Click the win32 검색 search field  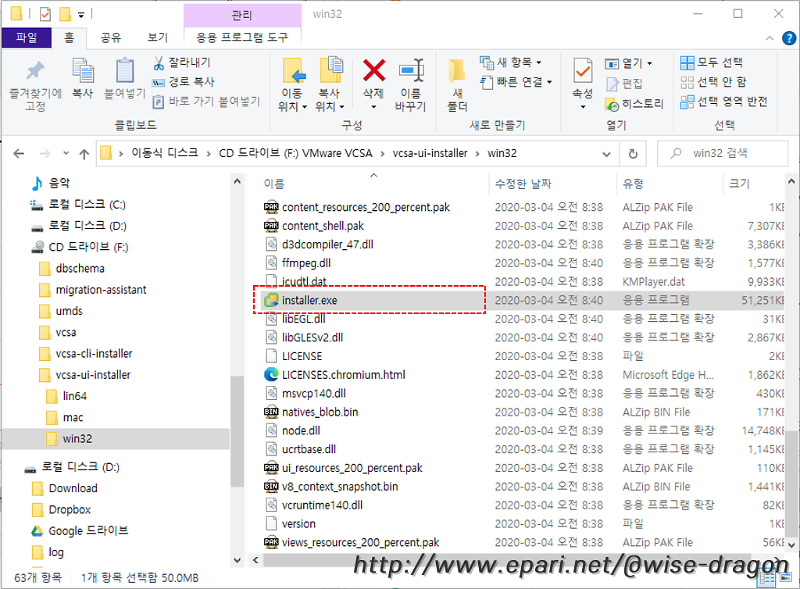click(x=722, y=154)
